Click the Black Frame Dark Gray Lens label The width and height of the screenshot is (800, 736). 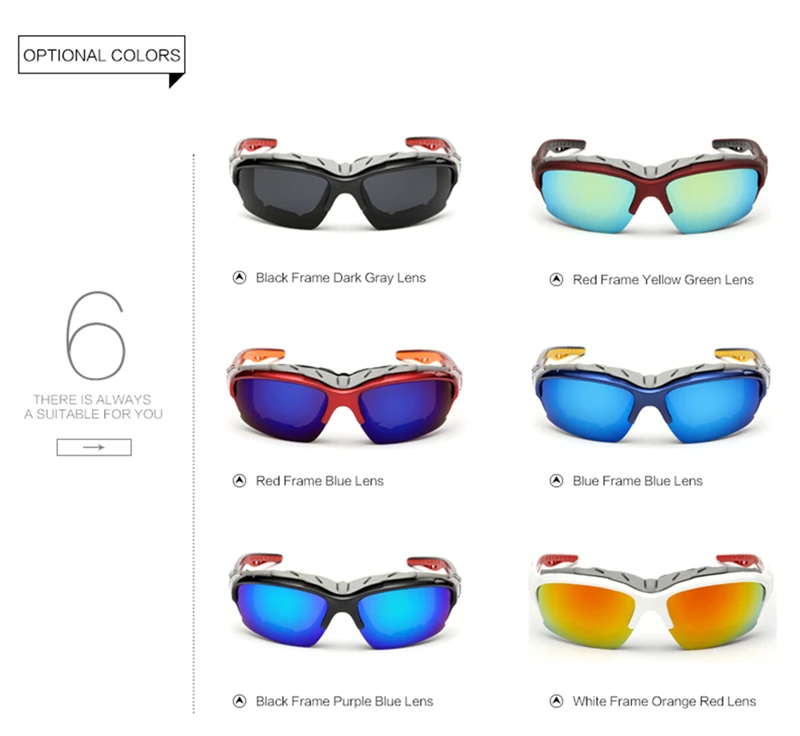[341, 278]
